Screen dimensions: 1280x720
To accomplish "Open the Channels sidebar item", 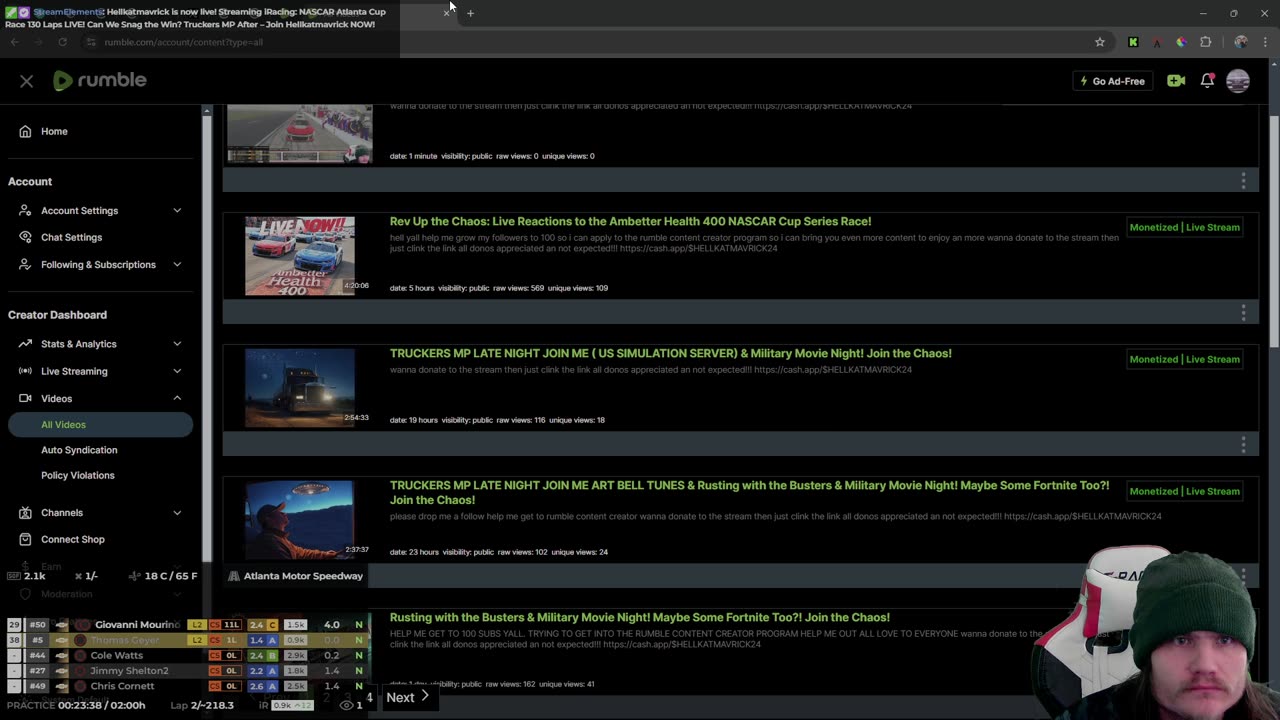I will point(62,512).
